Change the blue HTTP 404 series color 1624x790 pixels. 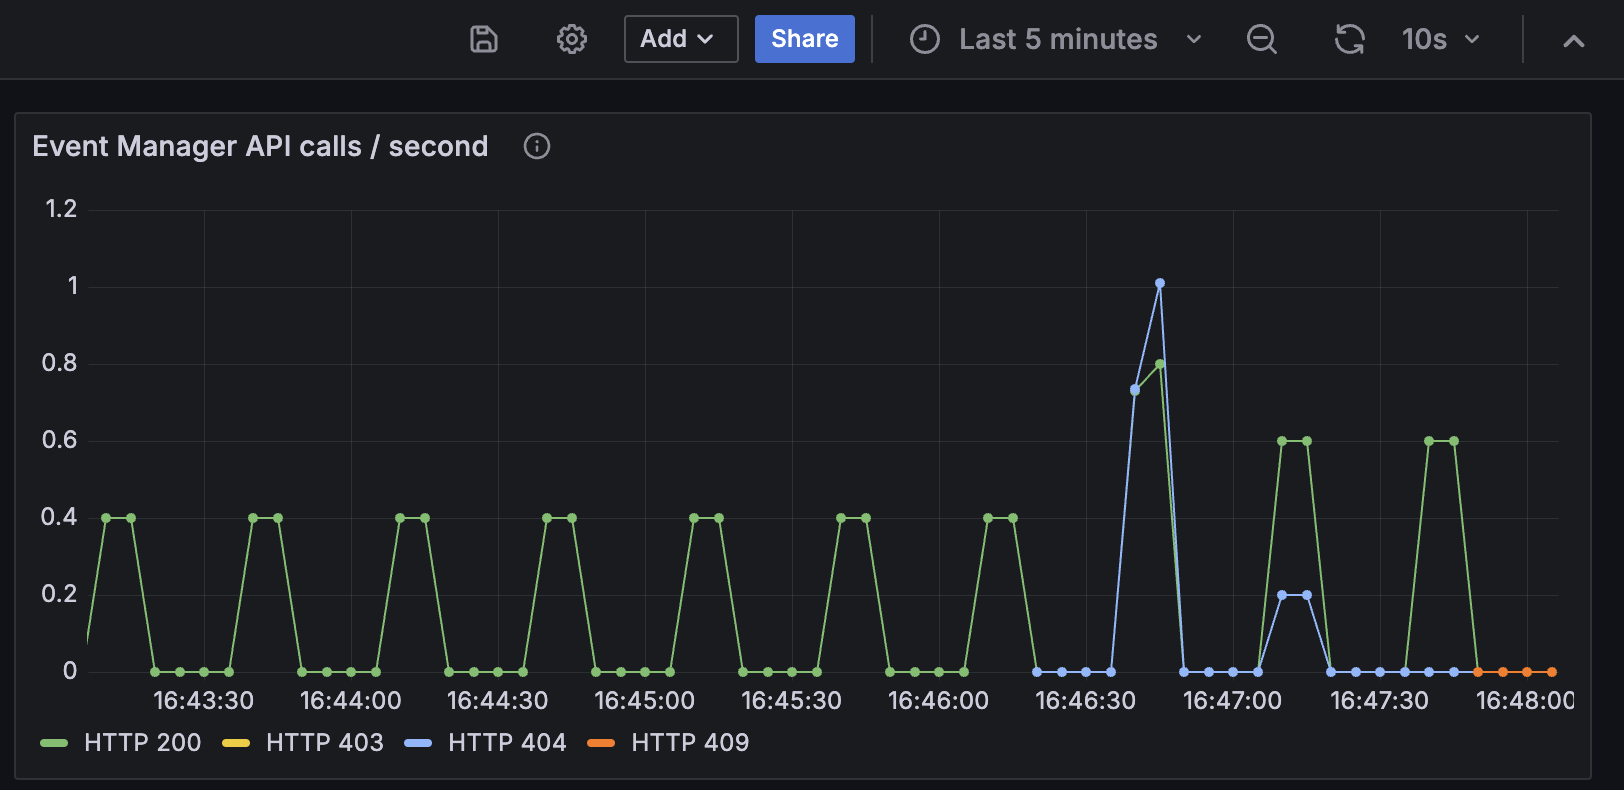tap(418, 743)
